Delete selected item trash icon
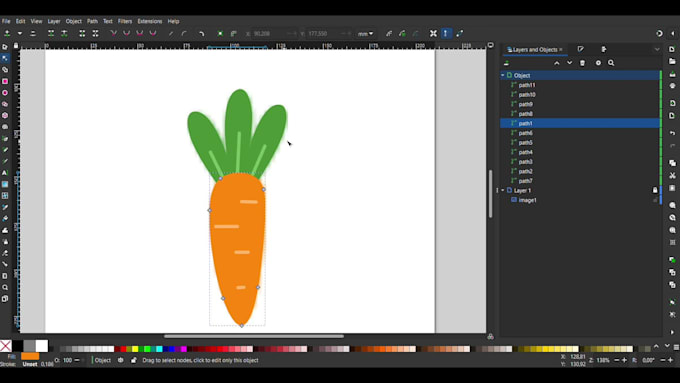 coord(582,63)
